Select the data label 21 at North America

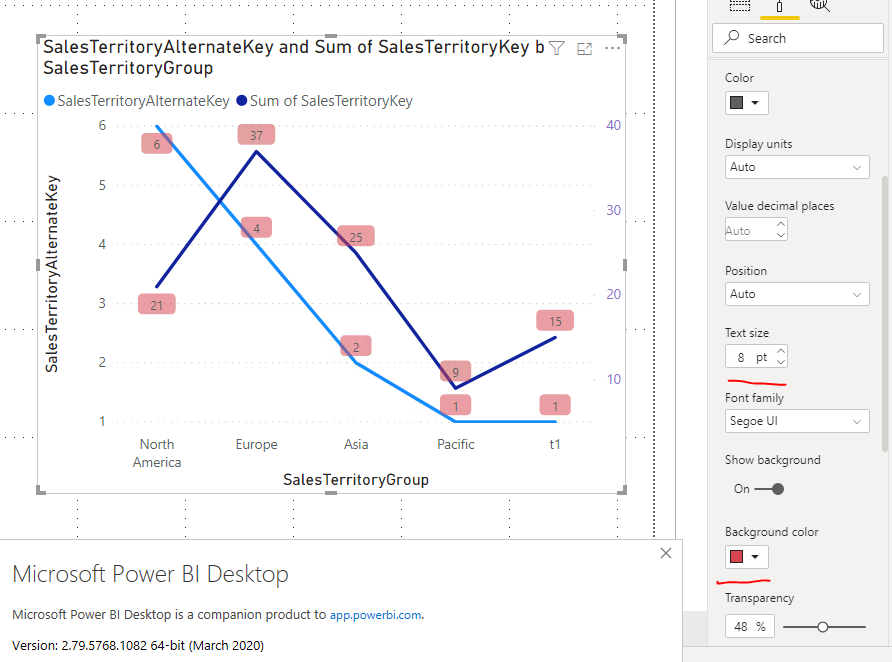156,305
